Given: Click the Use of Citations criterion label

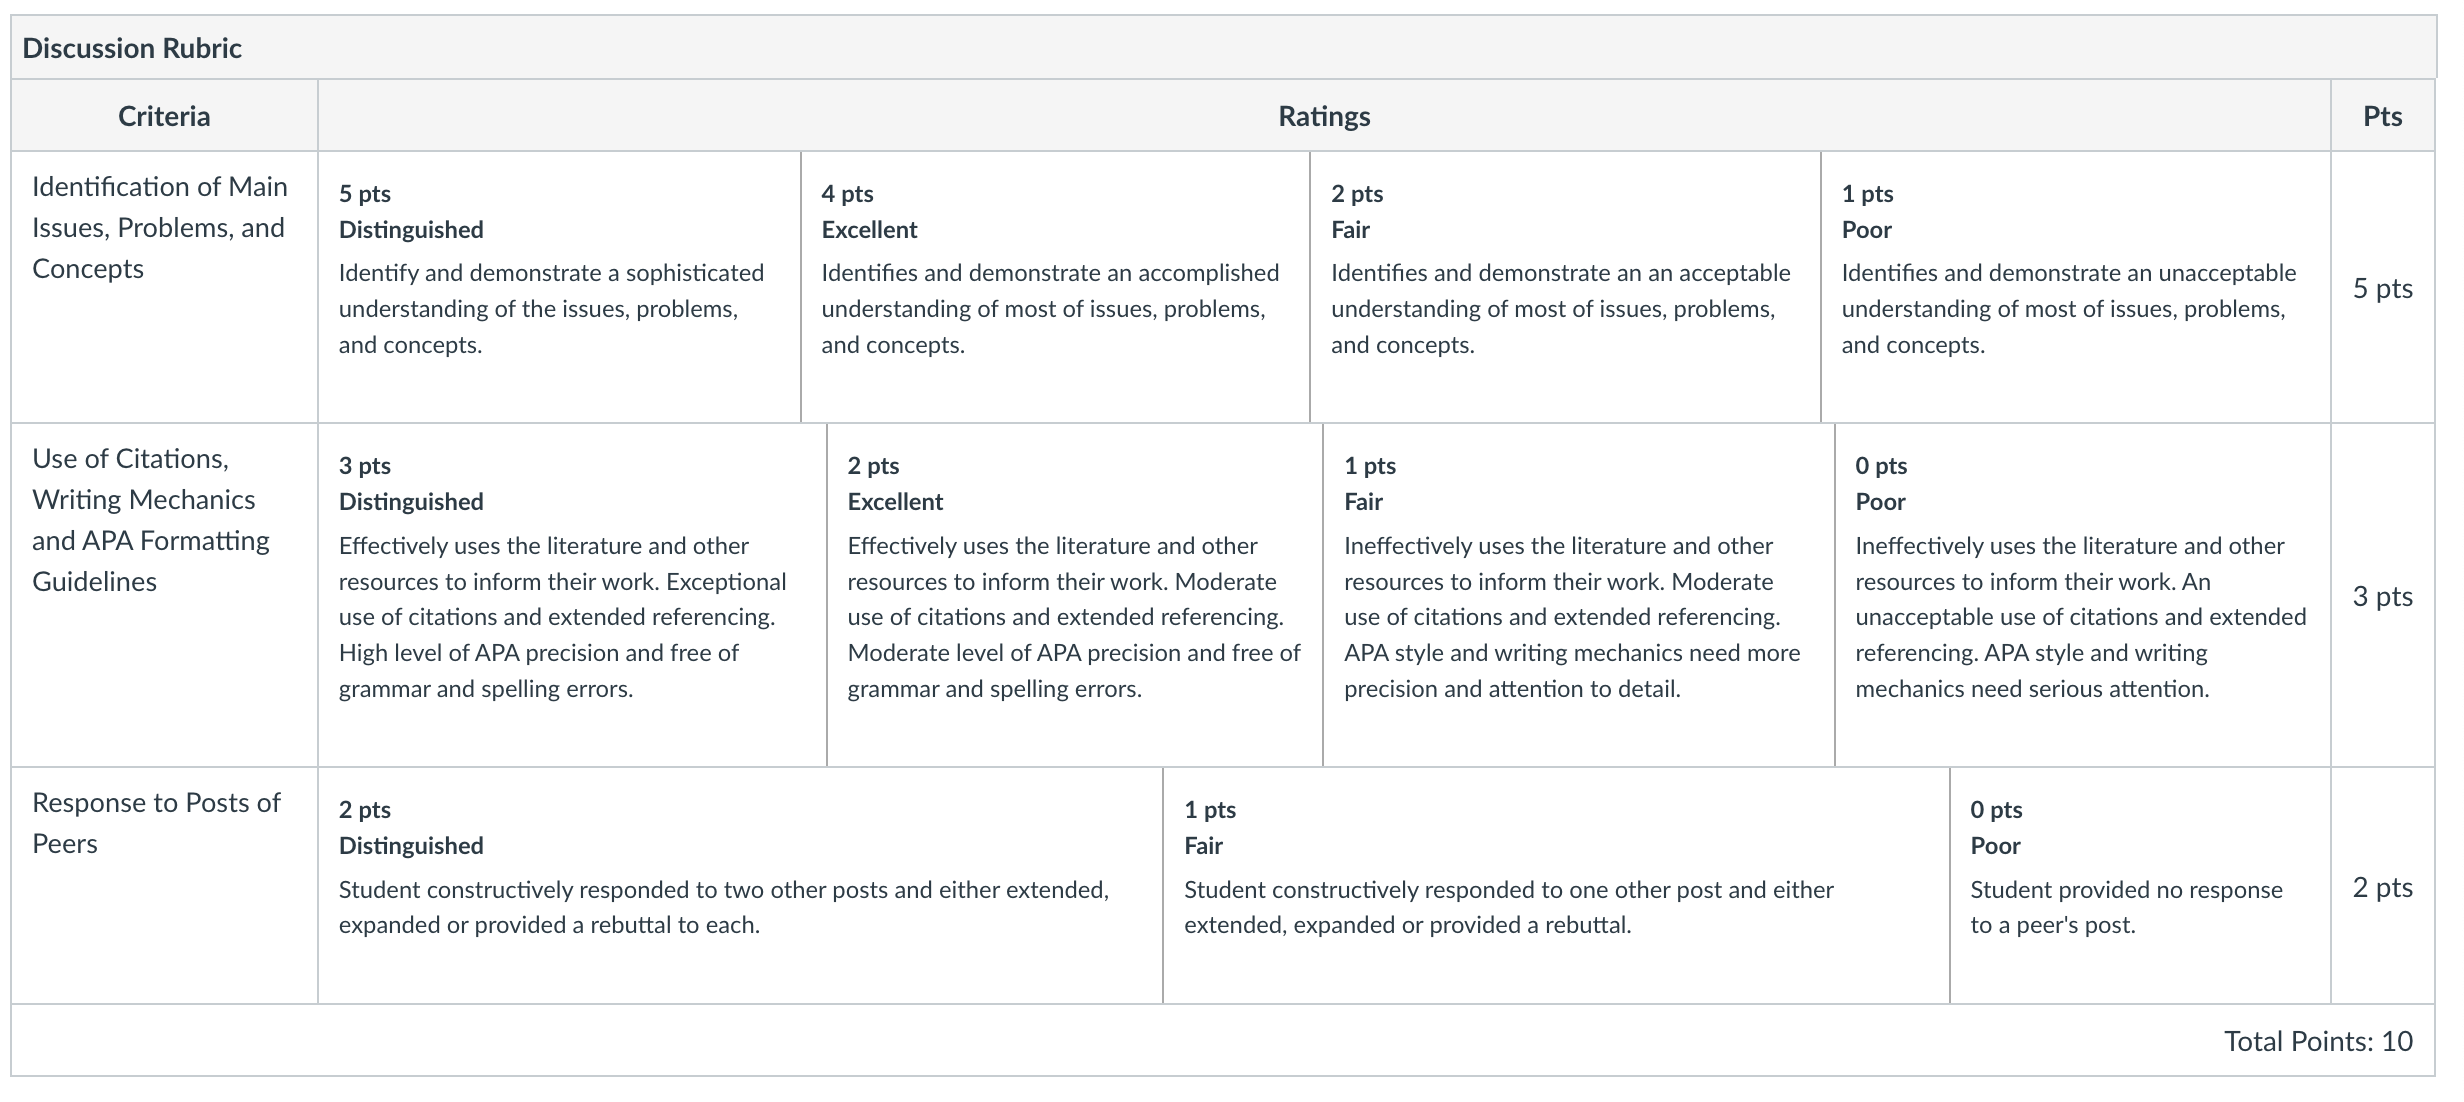Looking at the screenshot, I should point(151,520).
